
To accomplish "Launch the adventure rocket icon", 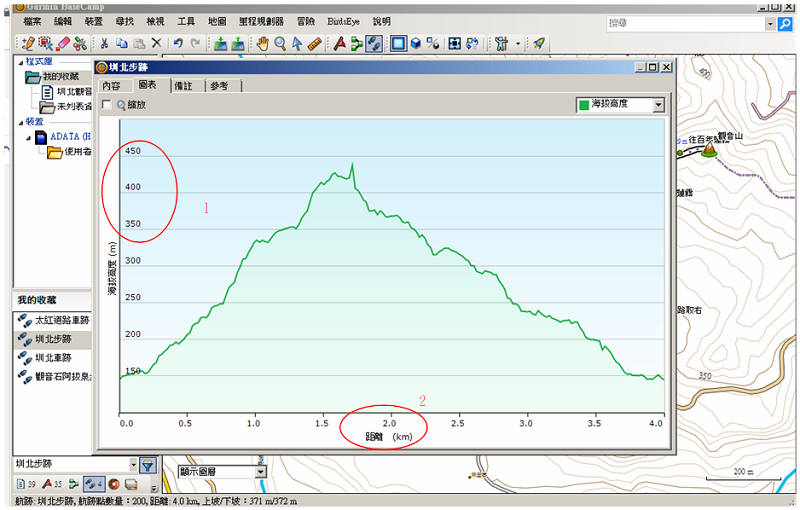I will coord(539,44).
